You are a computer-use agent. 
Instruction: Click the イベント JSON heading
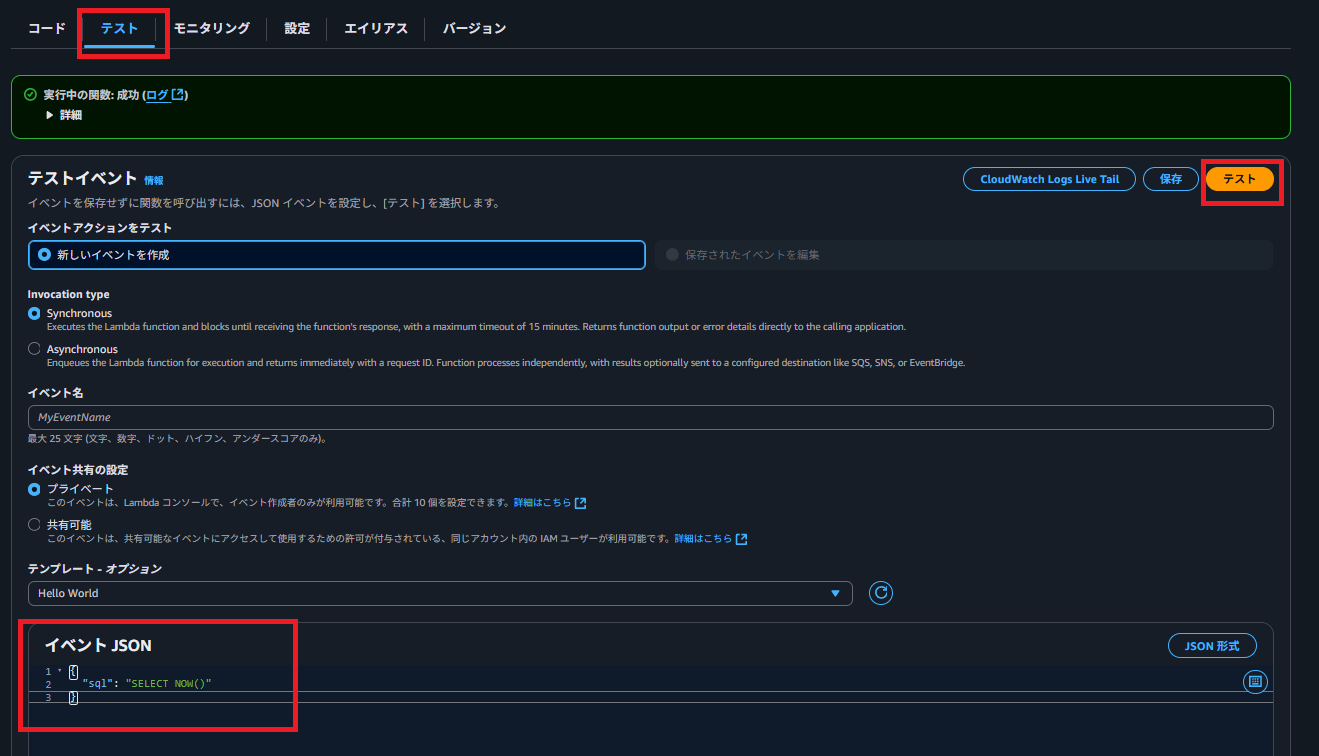click(98, 646)
